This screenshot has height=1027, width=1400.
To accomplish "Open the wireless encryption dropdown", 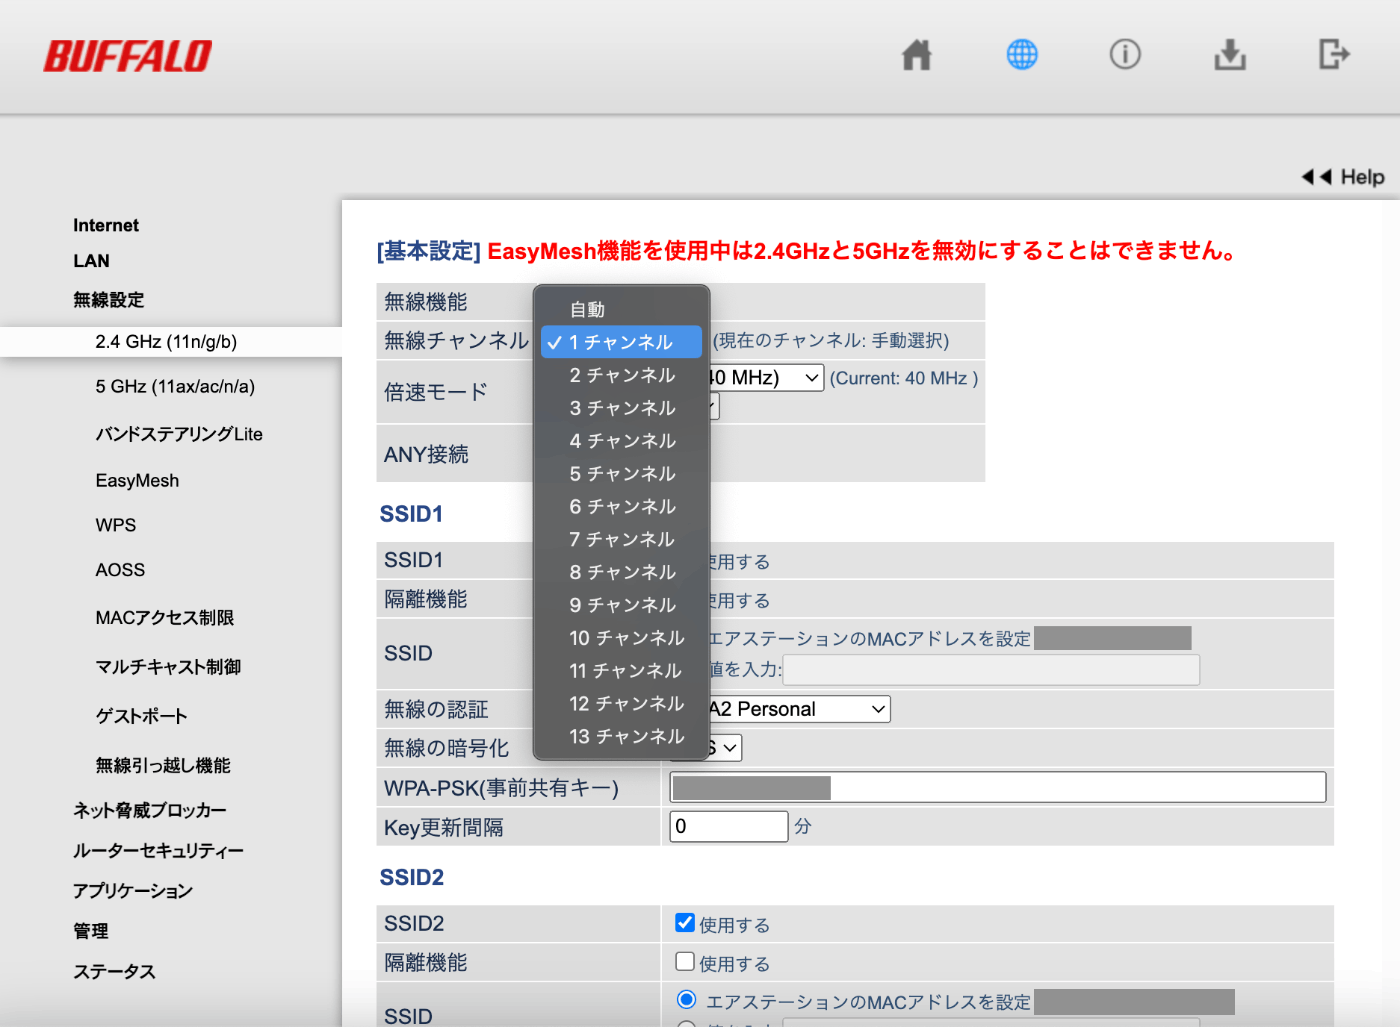I will coord(726,748).
